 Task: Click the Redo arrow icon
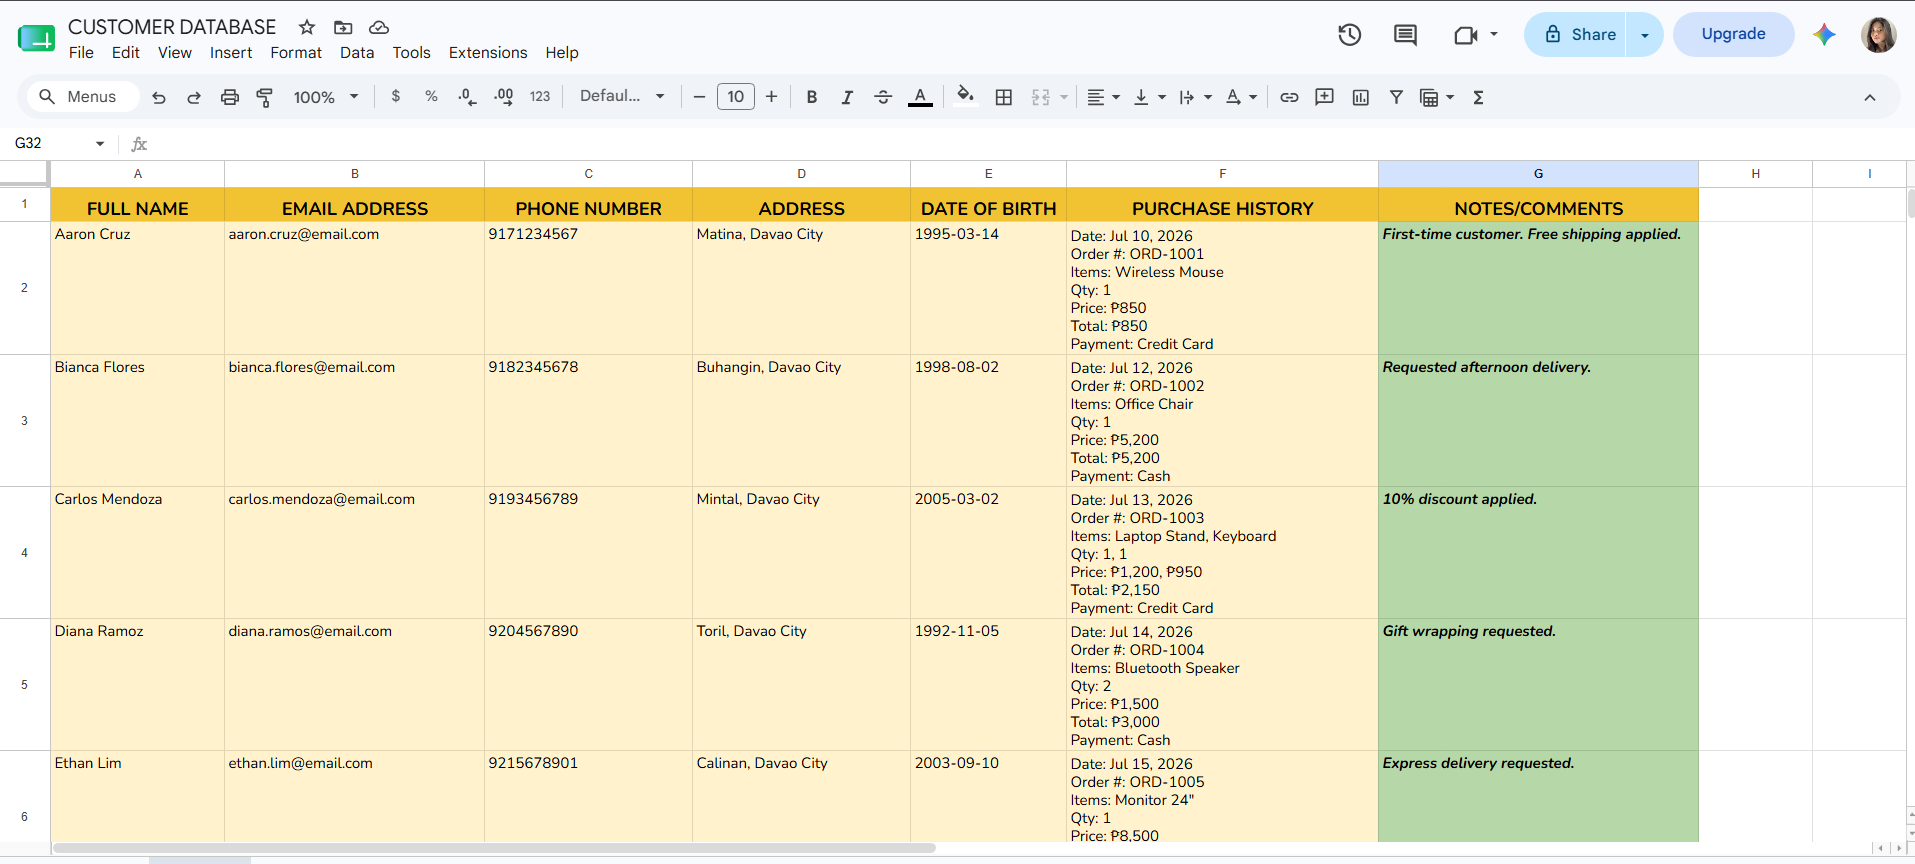pos(194,97)
